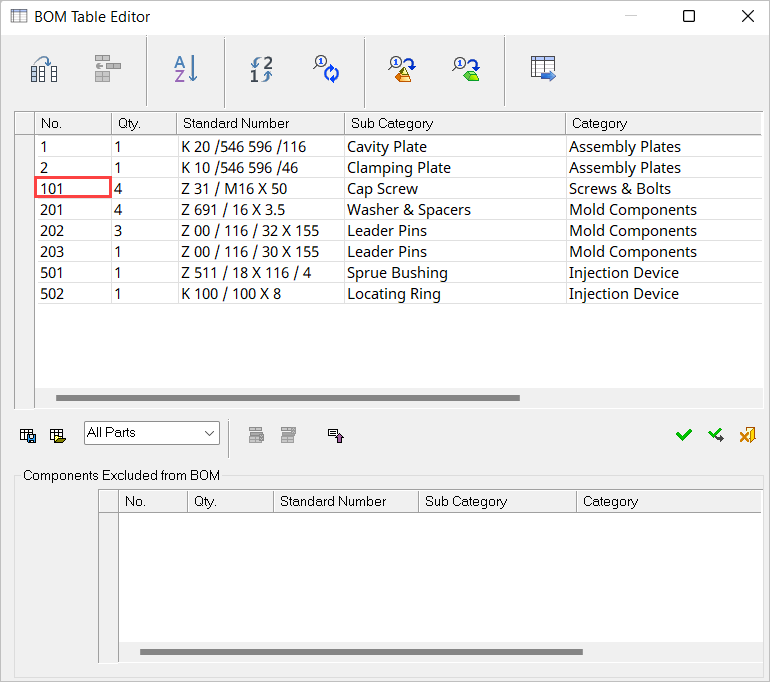Click the upper table horizontal scrollbar
The height and width of the screenshot is (682, 770).
(288, 398)
